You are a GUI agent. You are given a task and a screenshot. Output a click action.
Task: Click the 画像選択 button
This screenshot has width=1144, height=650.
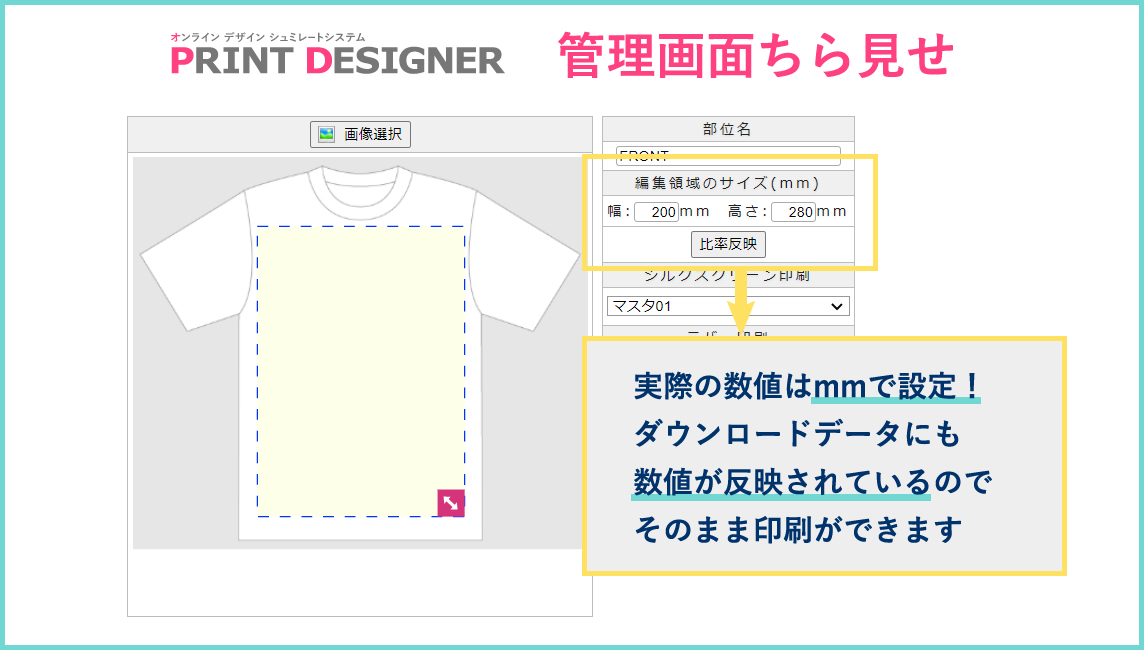coord(360,134)
